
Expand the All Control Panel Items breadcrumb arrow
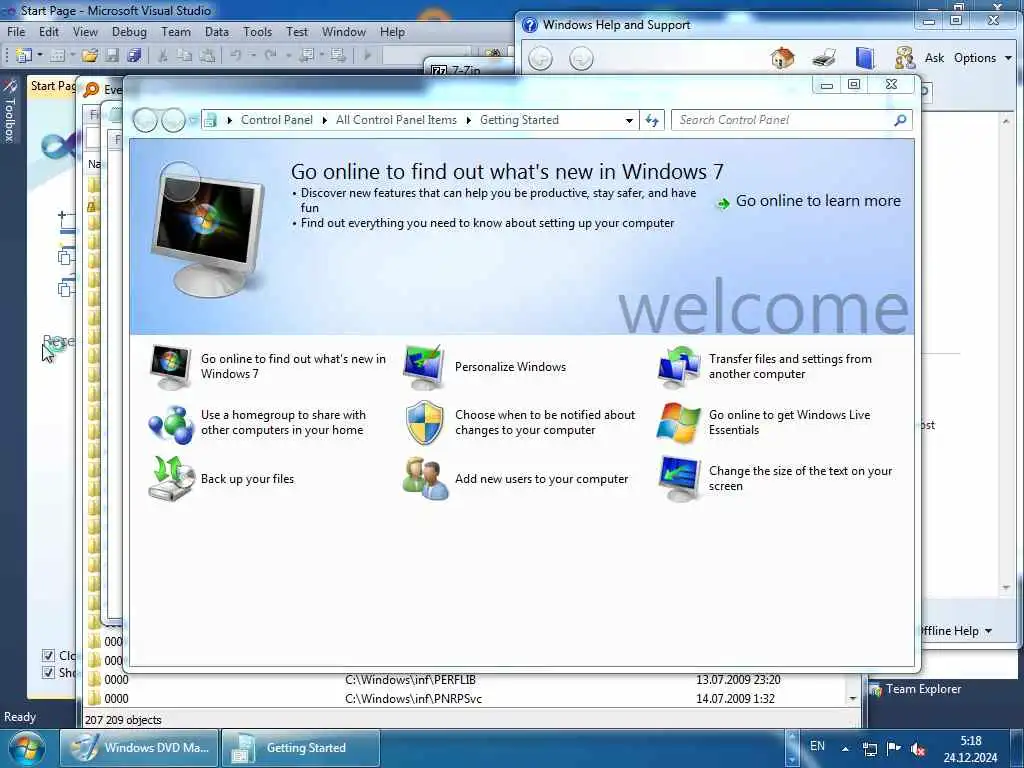(x=468, y=120)
